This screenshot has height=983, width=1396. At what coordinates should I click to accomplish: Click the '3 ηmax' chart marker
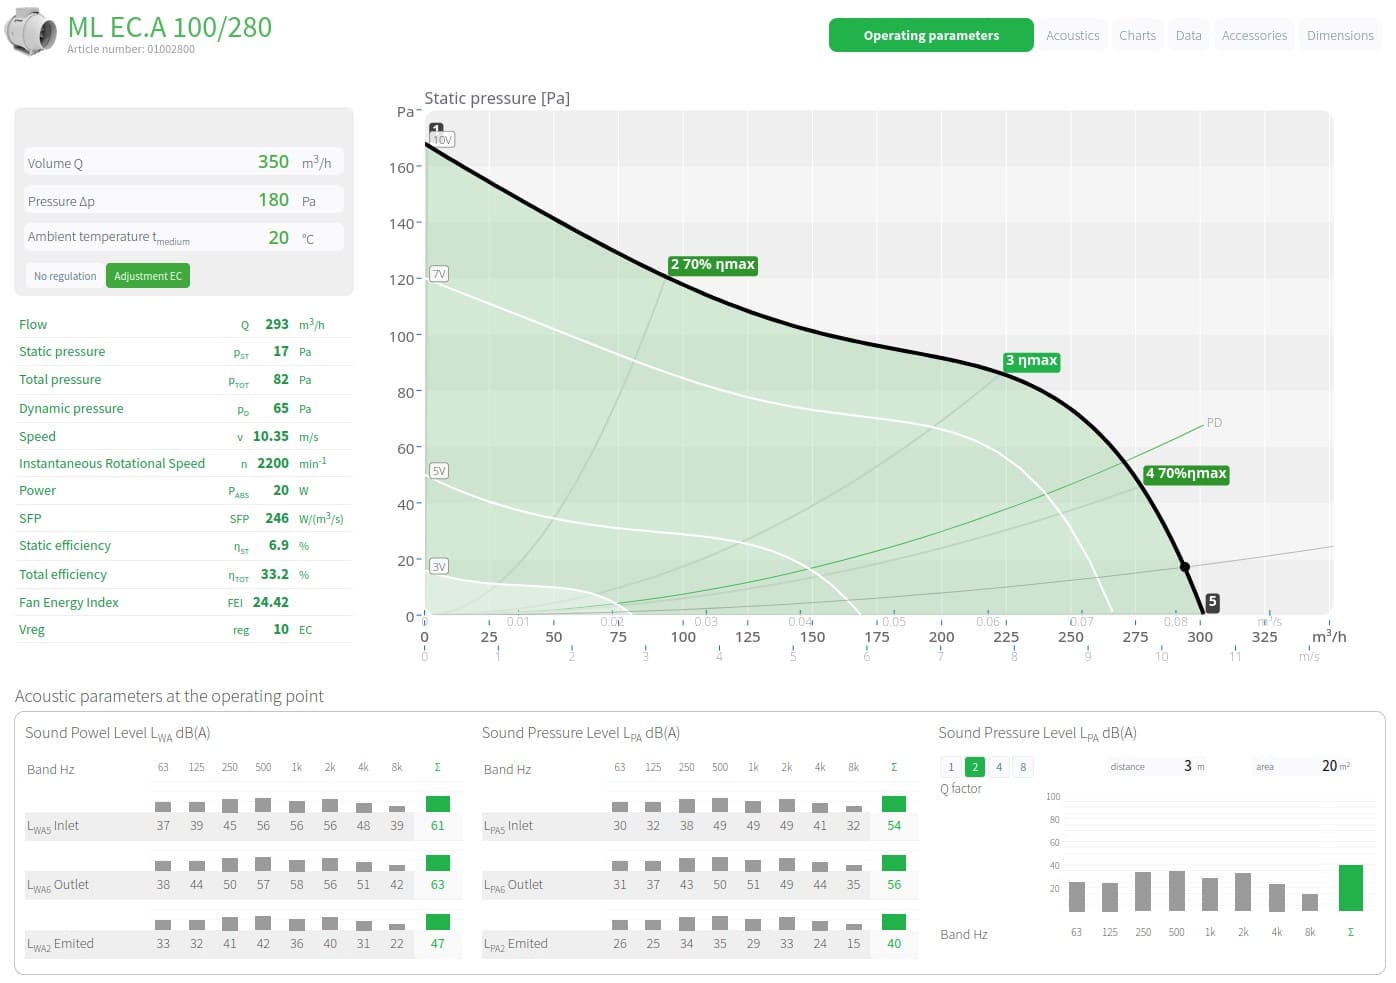coord(1031,361)
